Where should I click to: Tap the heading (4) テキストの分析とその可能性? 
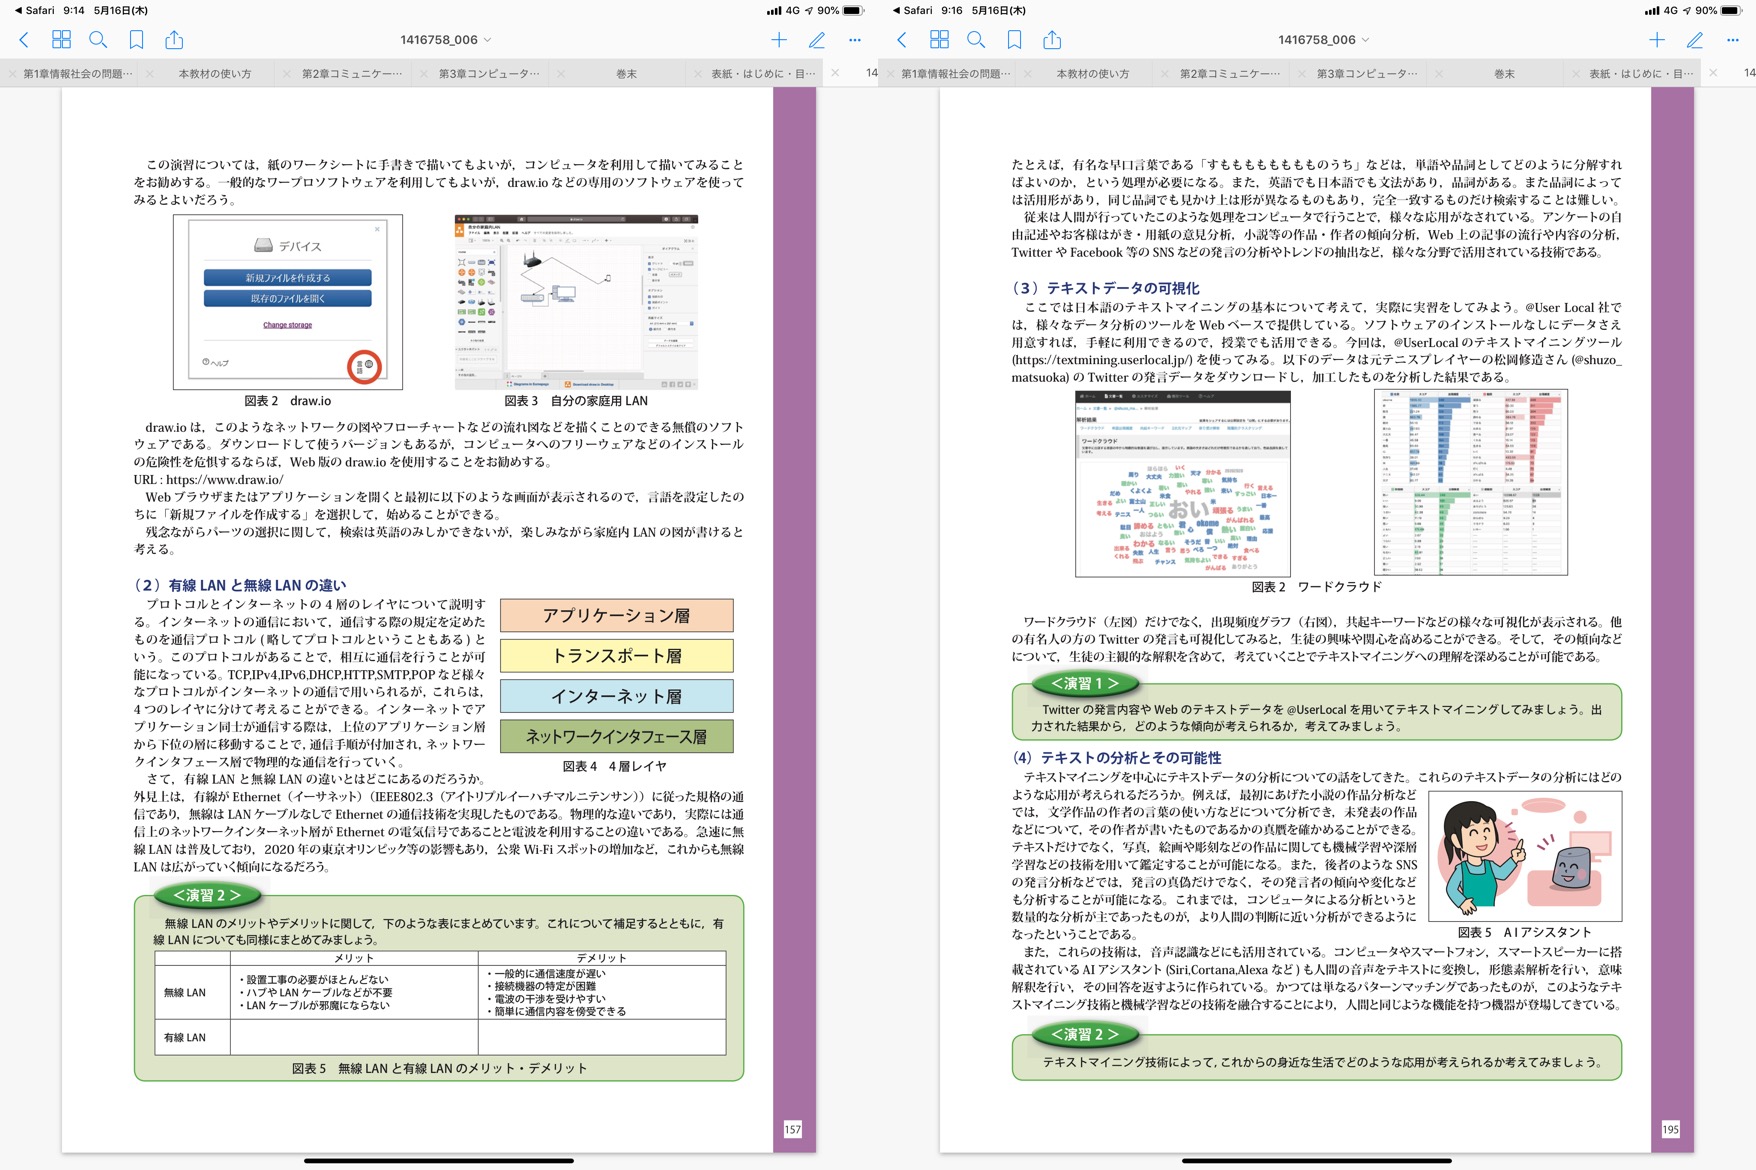(x=1116, y=758)
